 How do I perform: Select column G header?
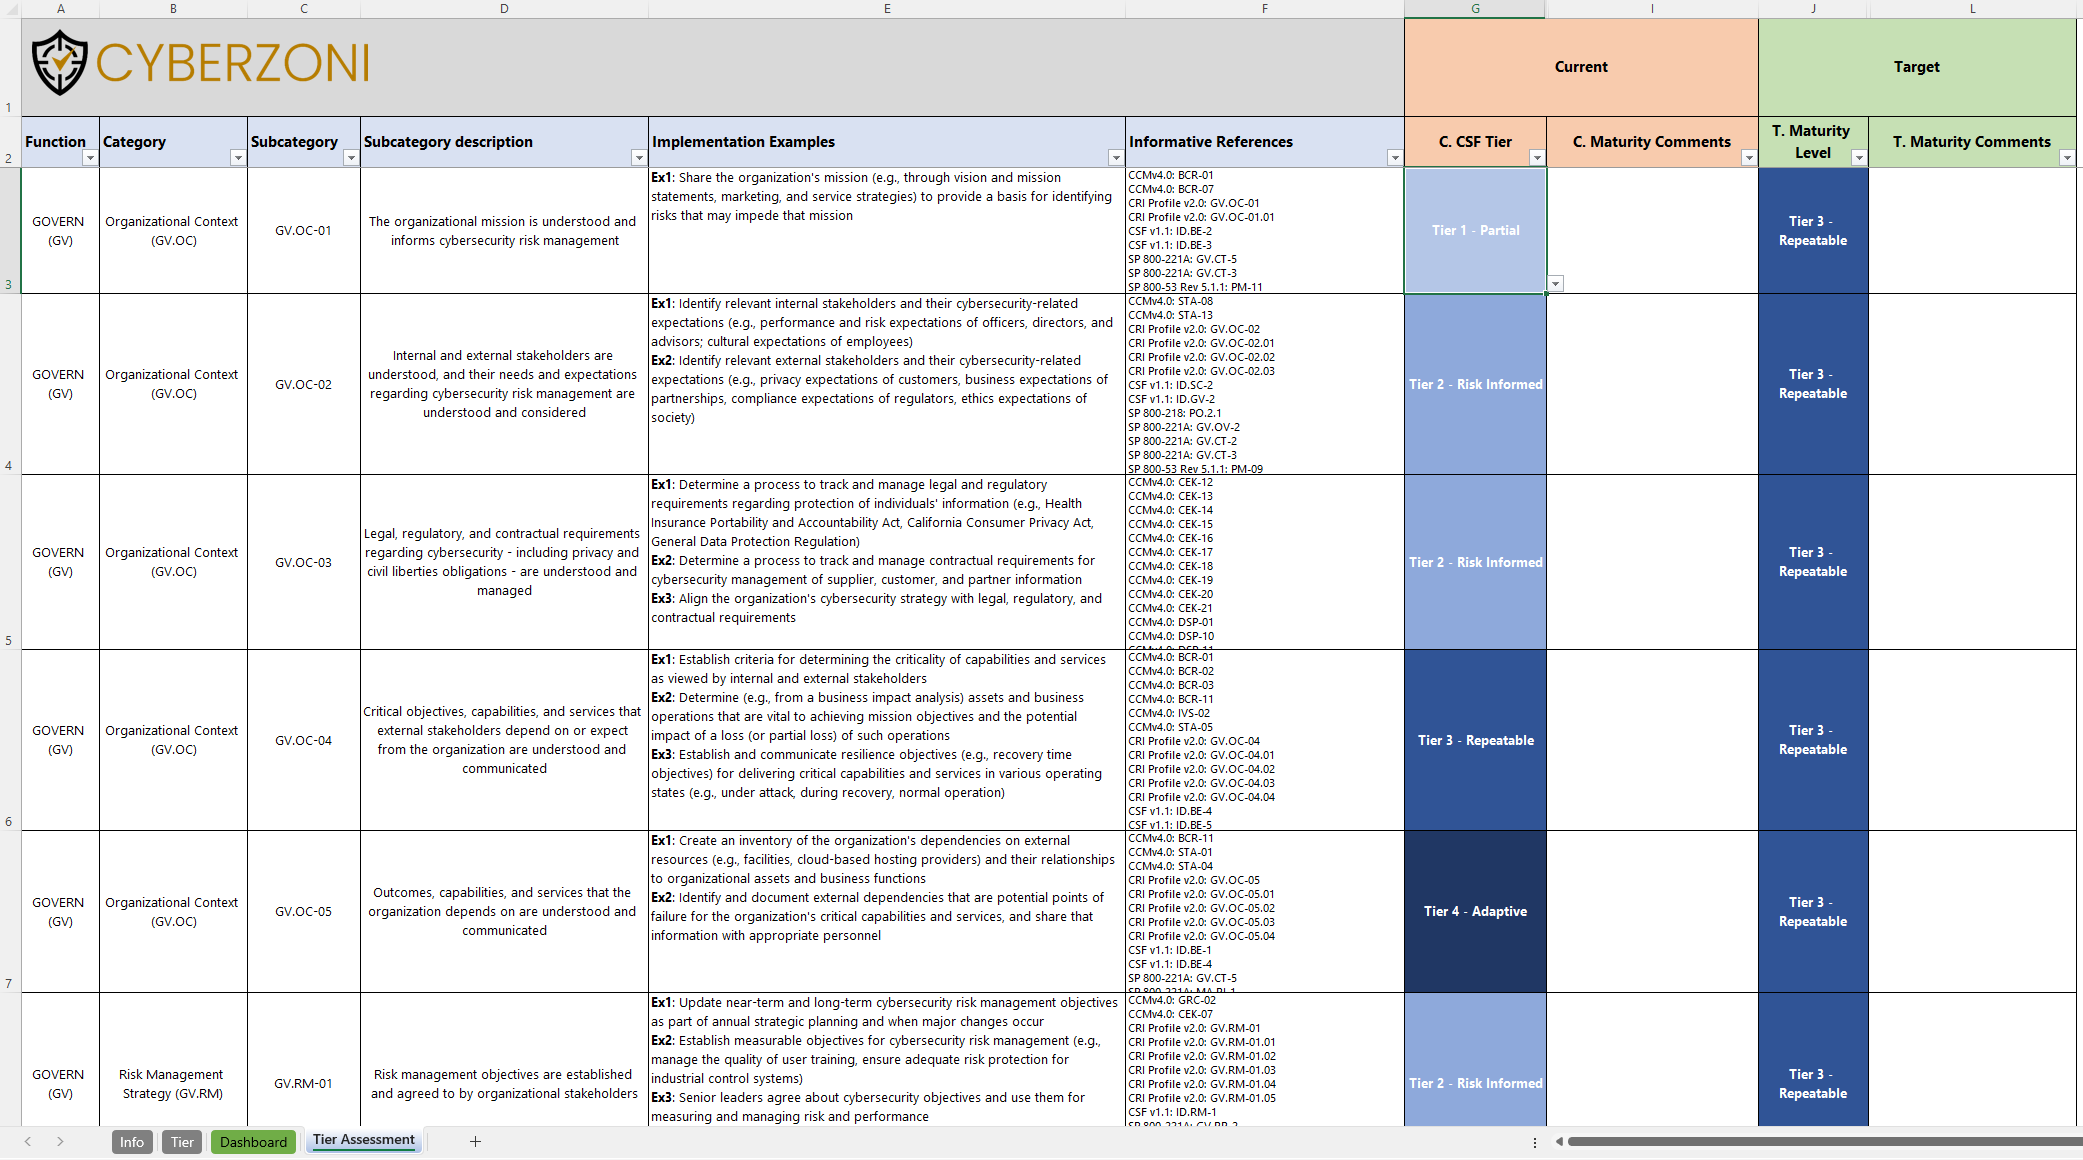(1475, 8)
